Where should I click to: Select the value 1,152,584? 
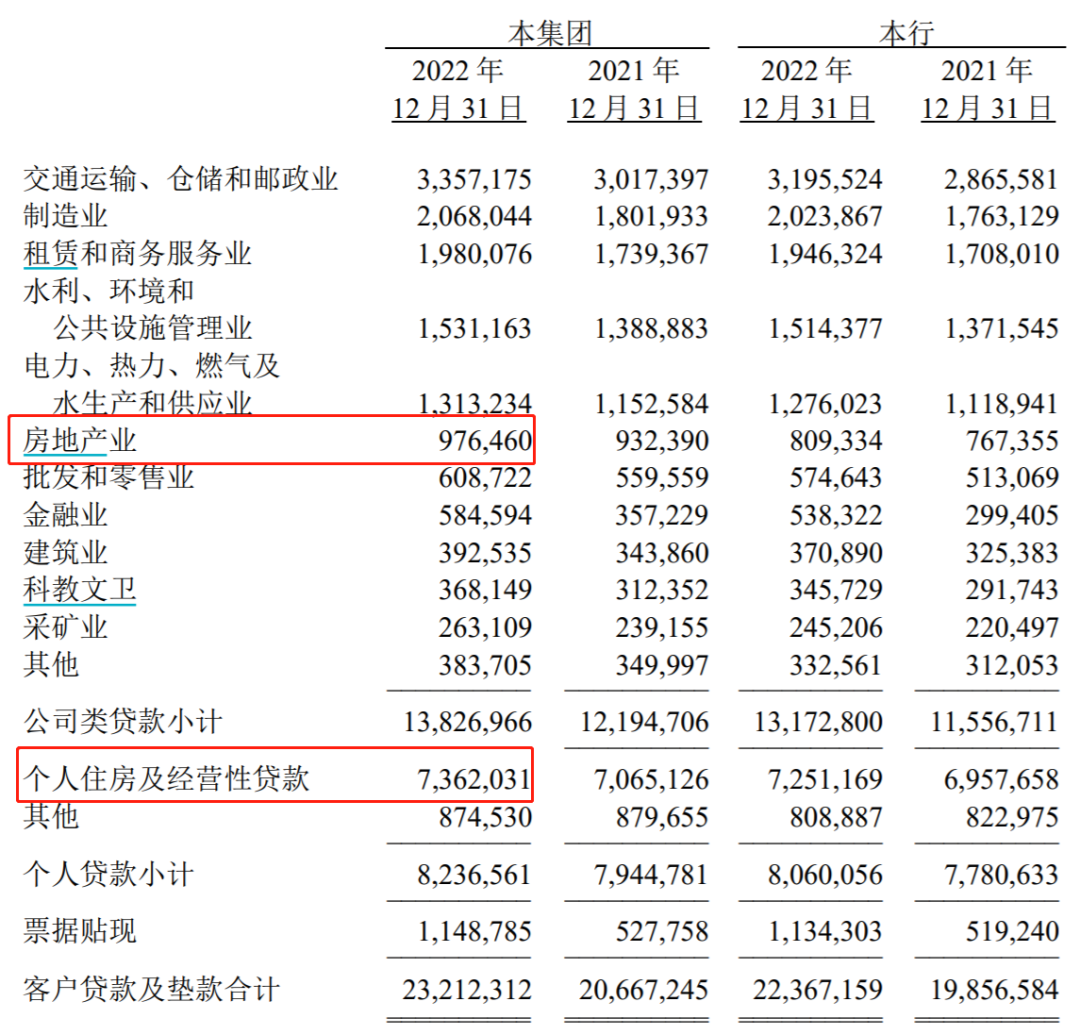point(652,404)
